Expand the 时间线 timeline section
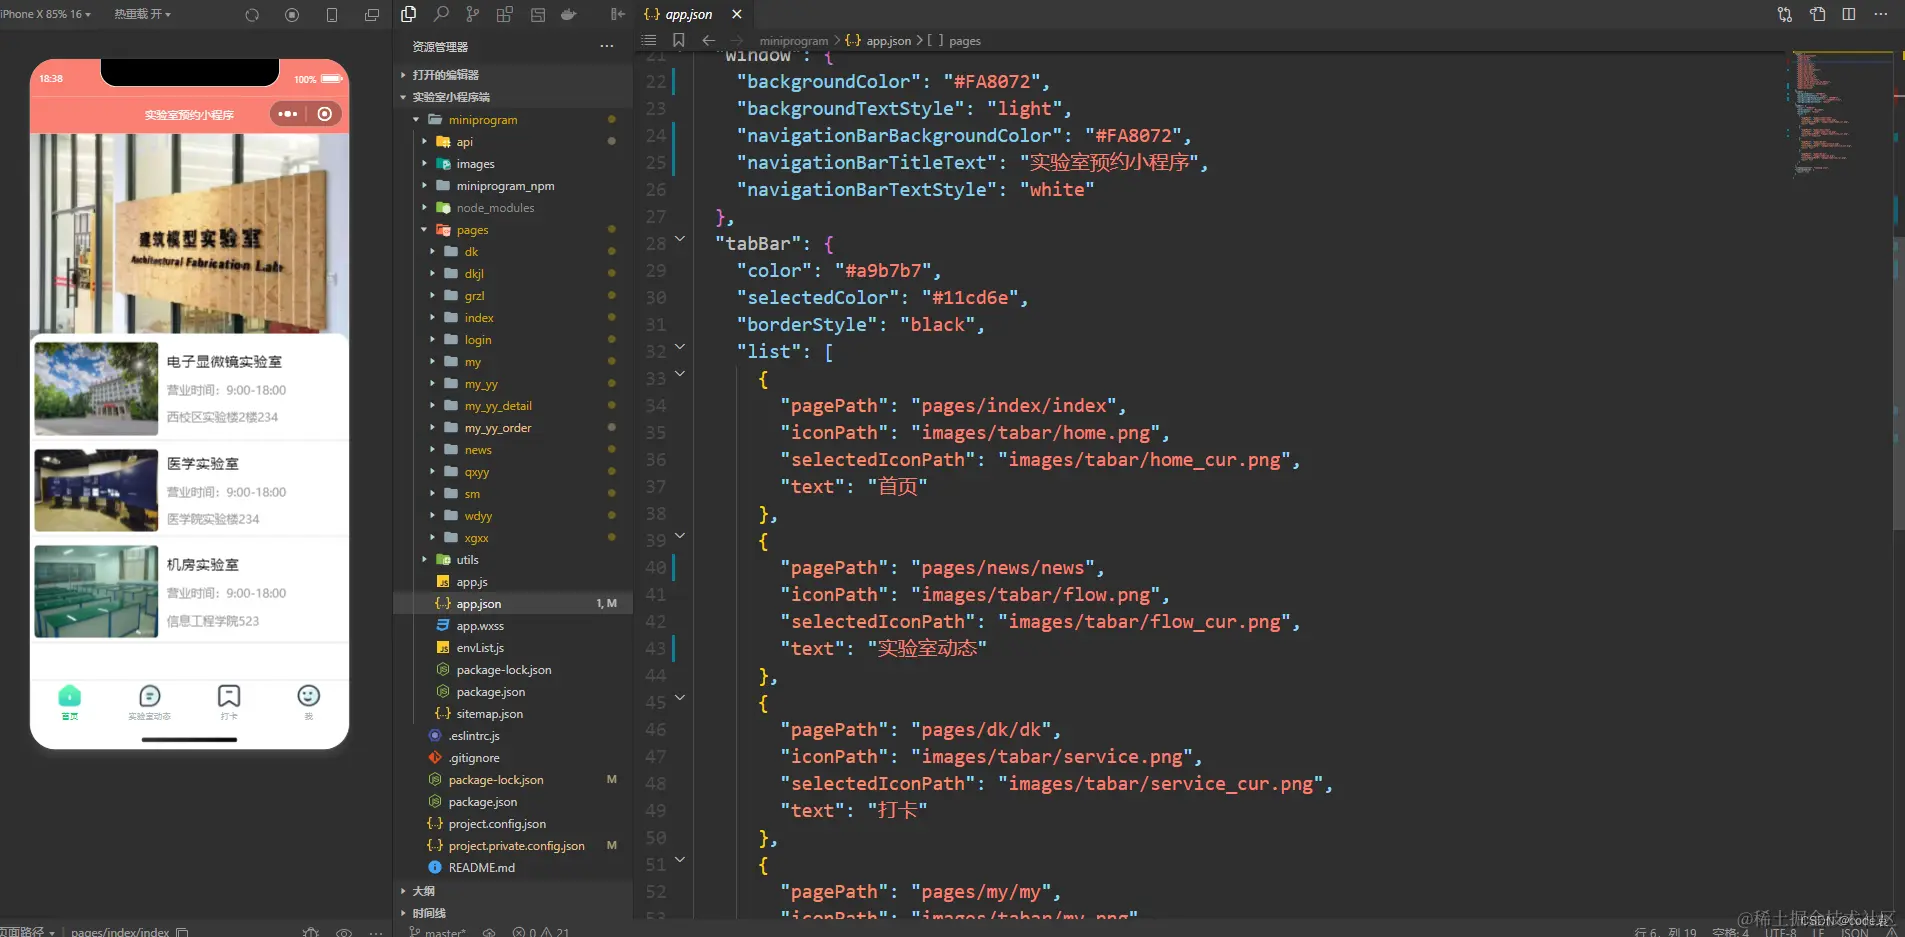The height and width of the screenshot is (937, 1905). click(x=514, y=913)
